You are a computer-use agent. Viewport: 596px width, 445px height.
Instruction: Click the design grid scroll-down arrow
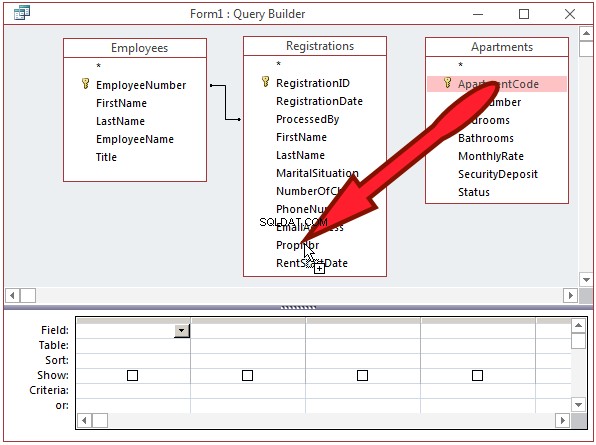578,405
